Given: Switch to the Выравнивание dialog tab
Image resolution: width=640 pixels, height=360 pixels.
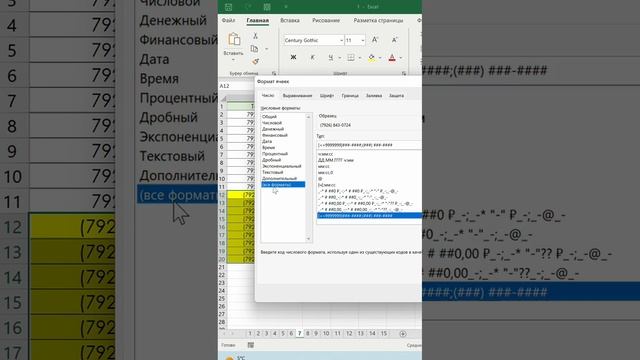Looking at the screenshot, I should (297, 96).
